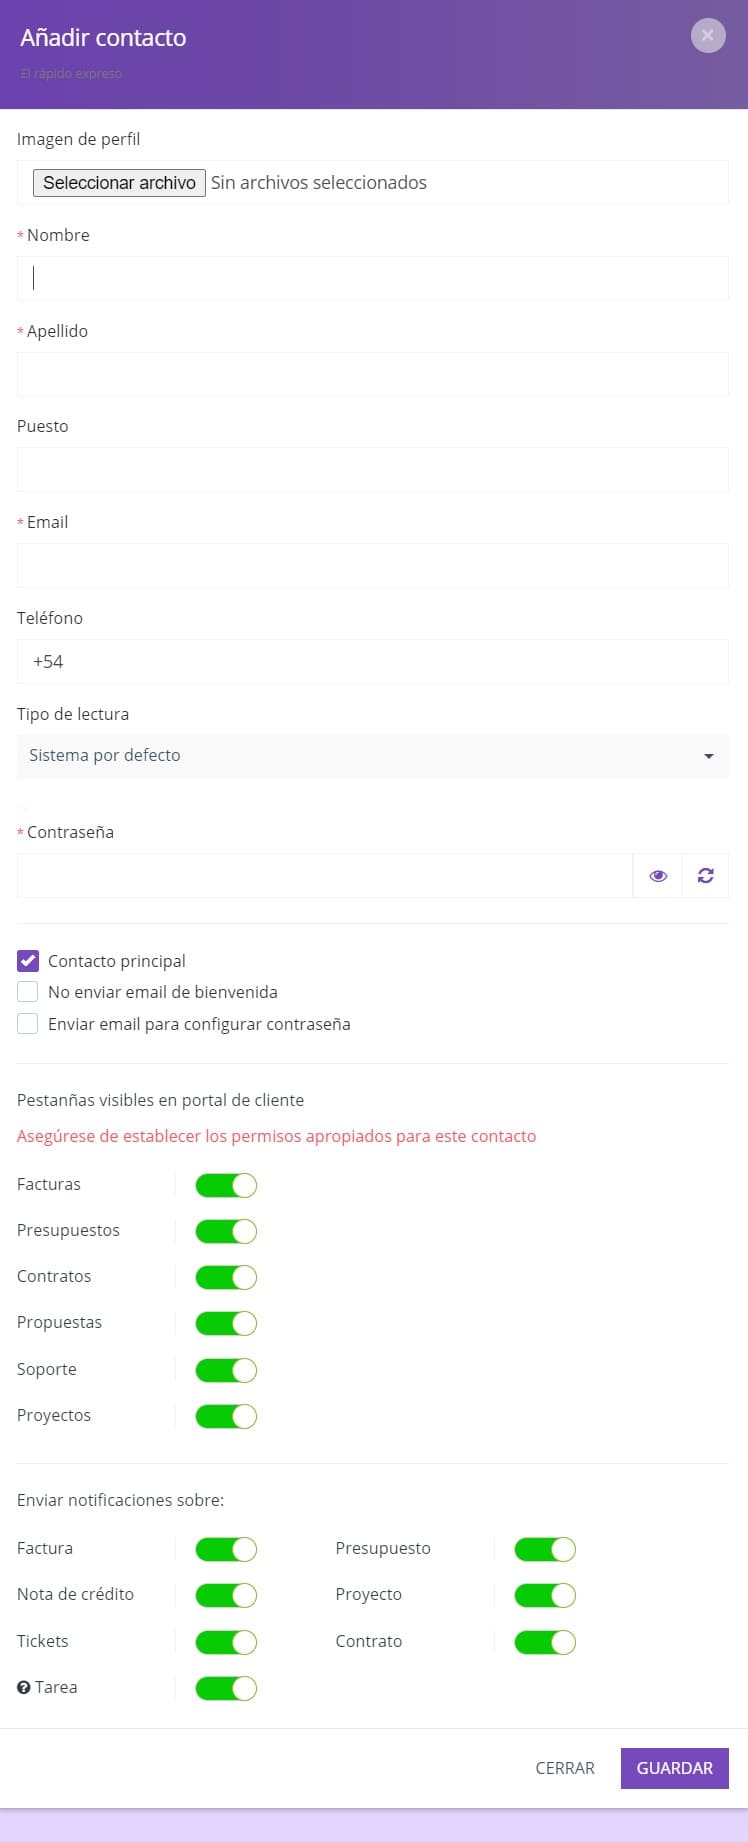Screen dimensions: 748x1842
Task: Turn off Nota de crédito notifications
Action: (x=226, y=1595)
